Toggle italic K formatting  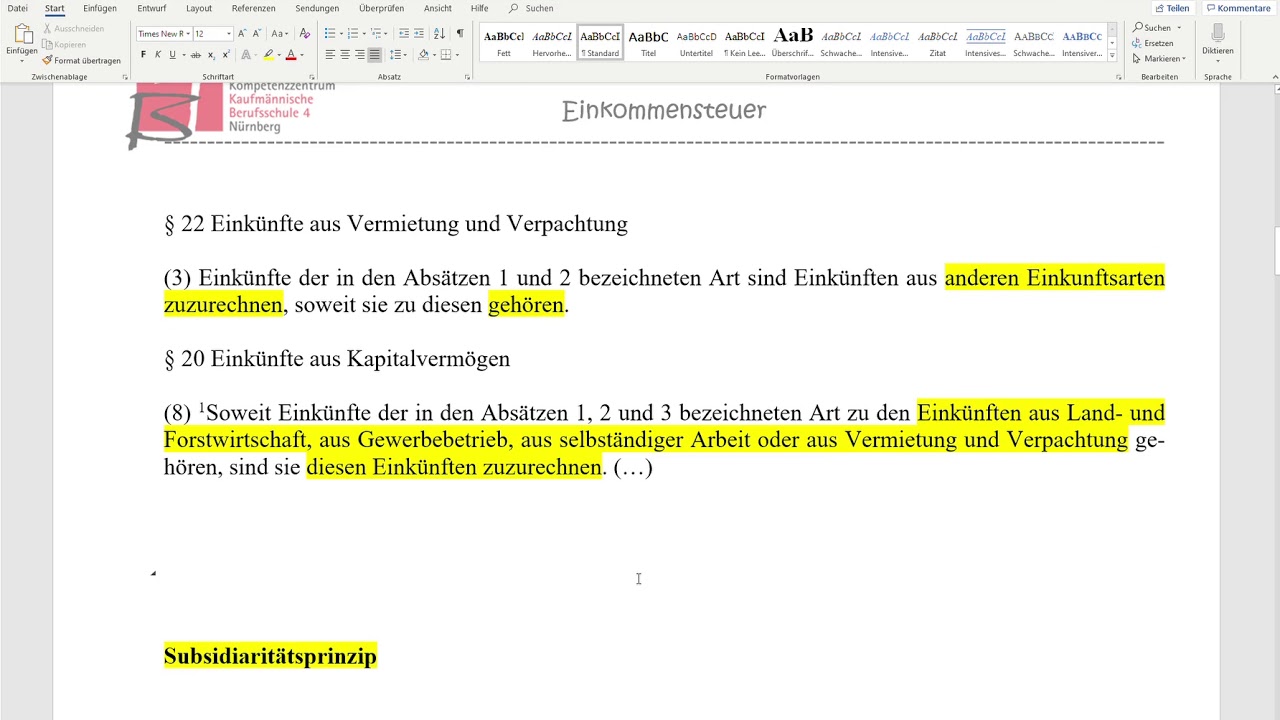coord(157,55)
